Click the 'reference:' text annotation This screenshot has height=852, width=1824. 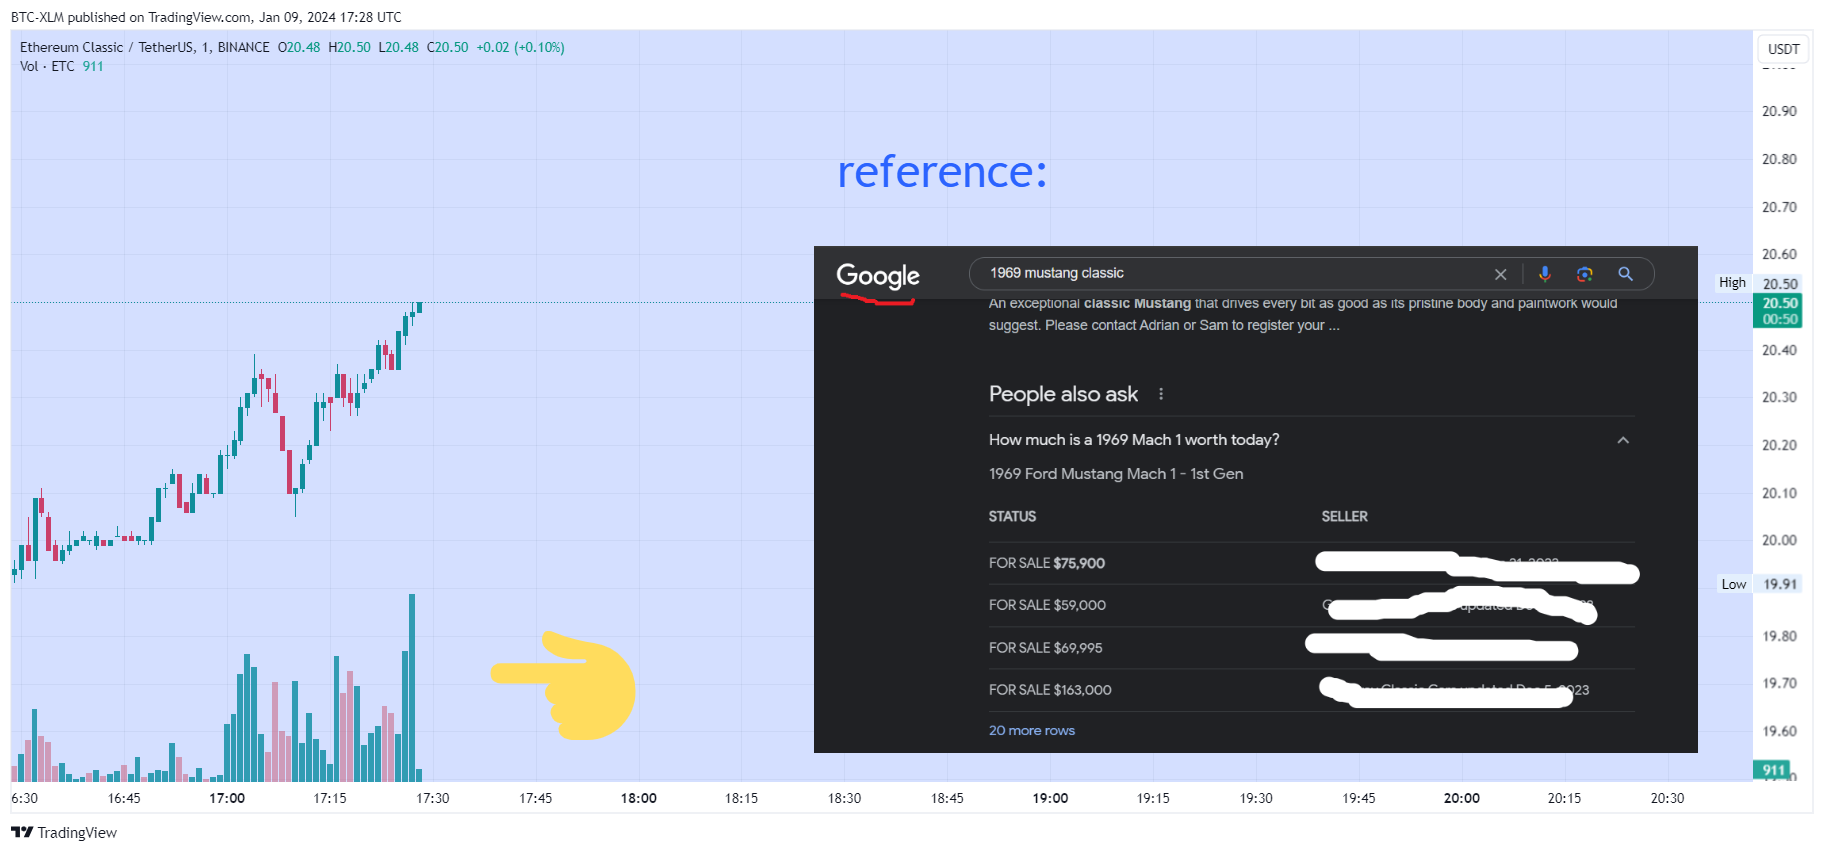coord(943,172)
